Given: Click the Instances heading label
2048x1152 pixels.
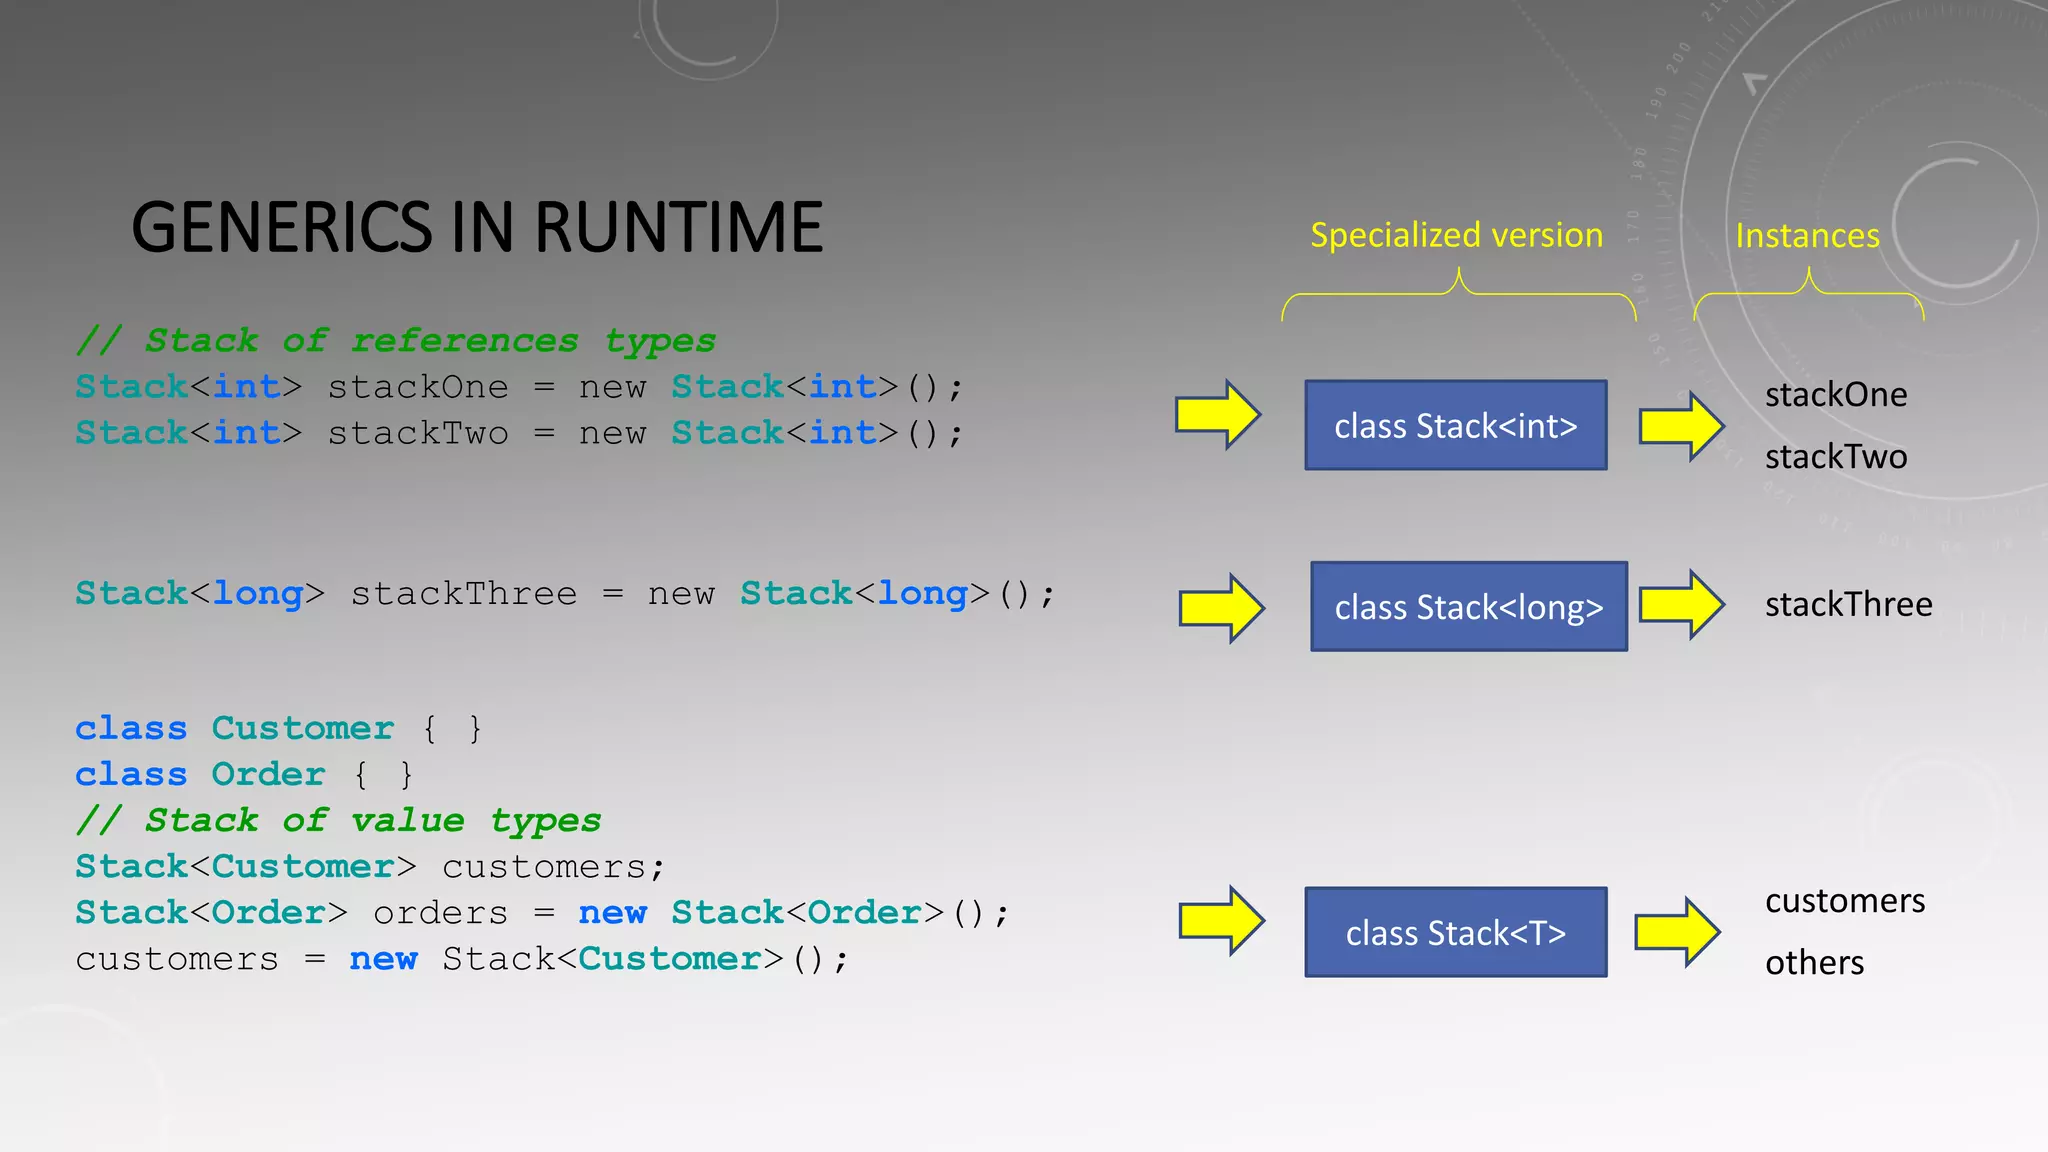Looking at the screenshot, I should 1807,236.
